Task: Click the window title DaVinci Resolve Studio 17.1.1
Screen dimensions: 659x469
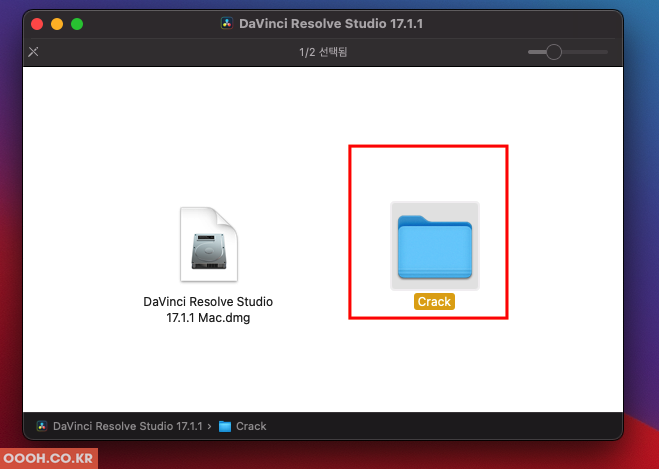Action: point(331,24)
